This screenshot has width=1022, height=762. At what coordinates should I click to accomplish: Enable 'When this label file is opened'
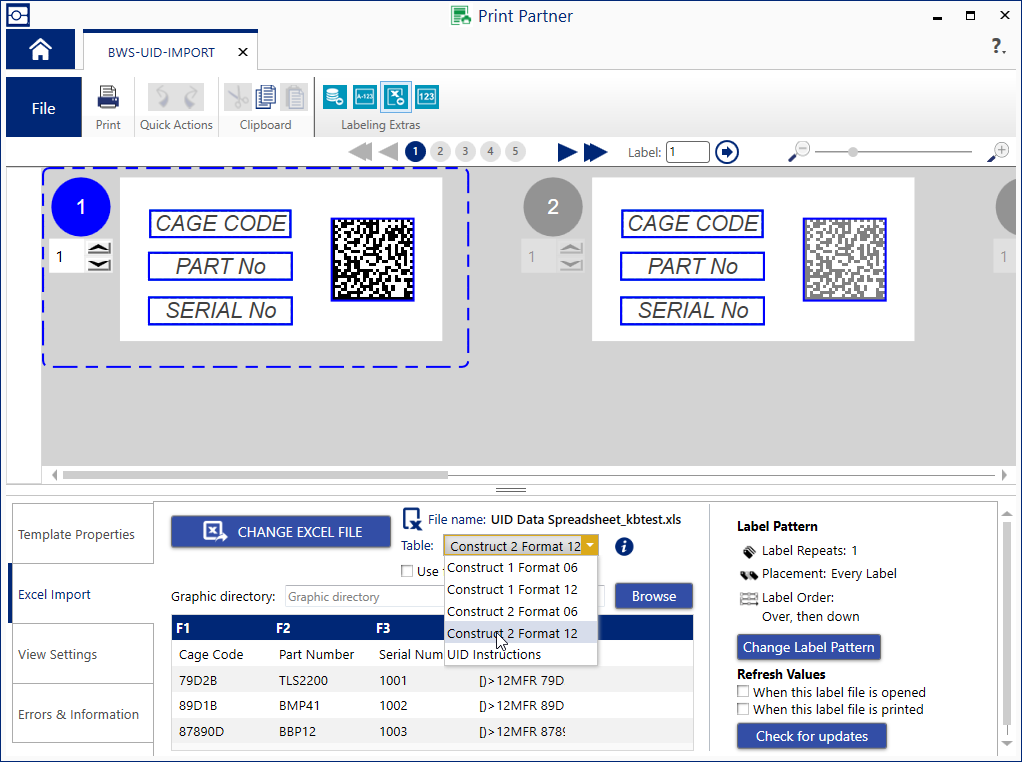pyautogui.click(x=743, y=692)
